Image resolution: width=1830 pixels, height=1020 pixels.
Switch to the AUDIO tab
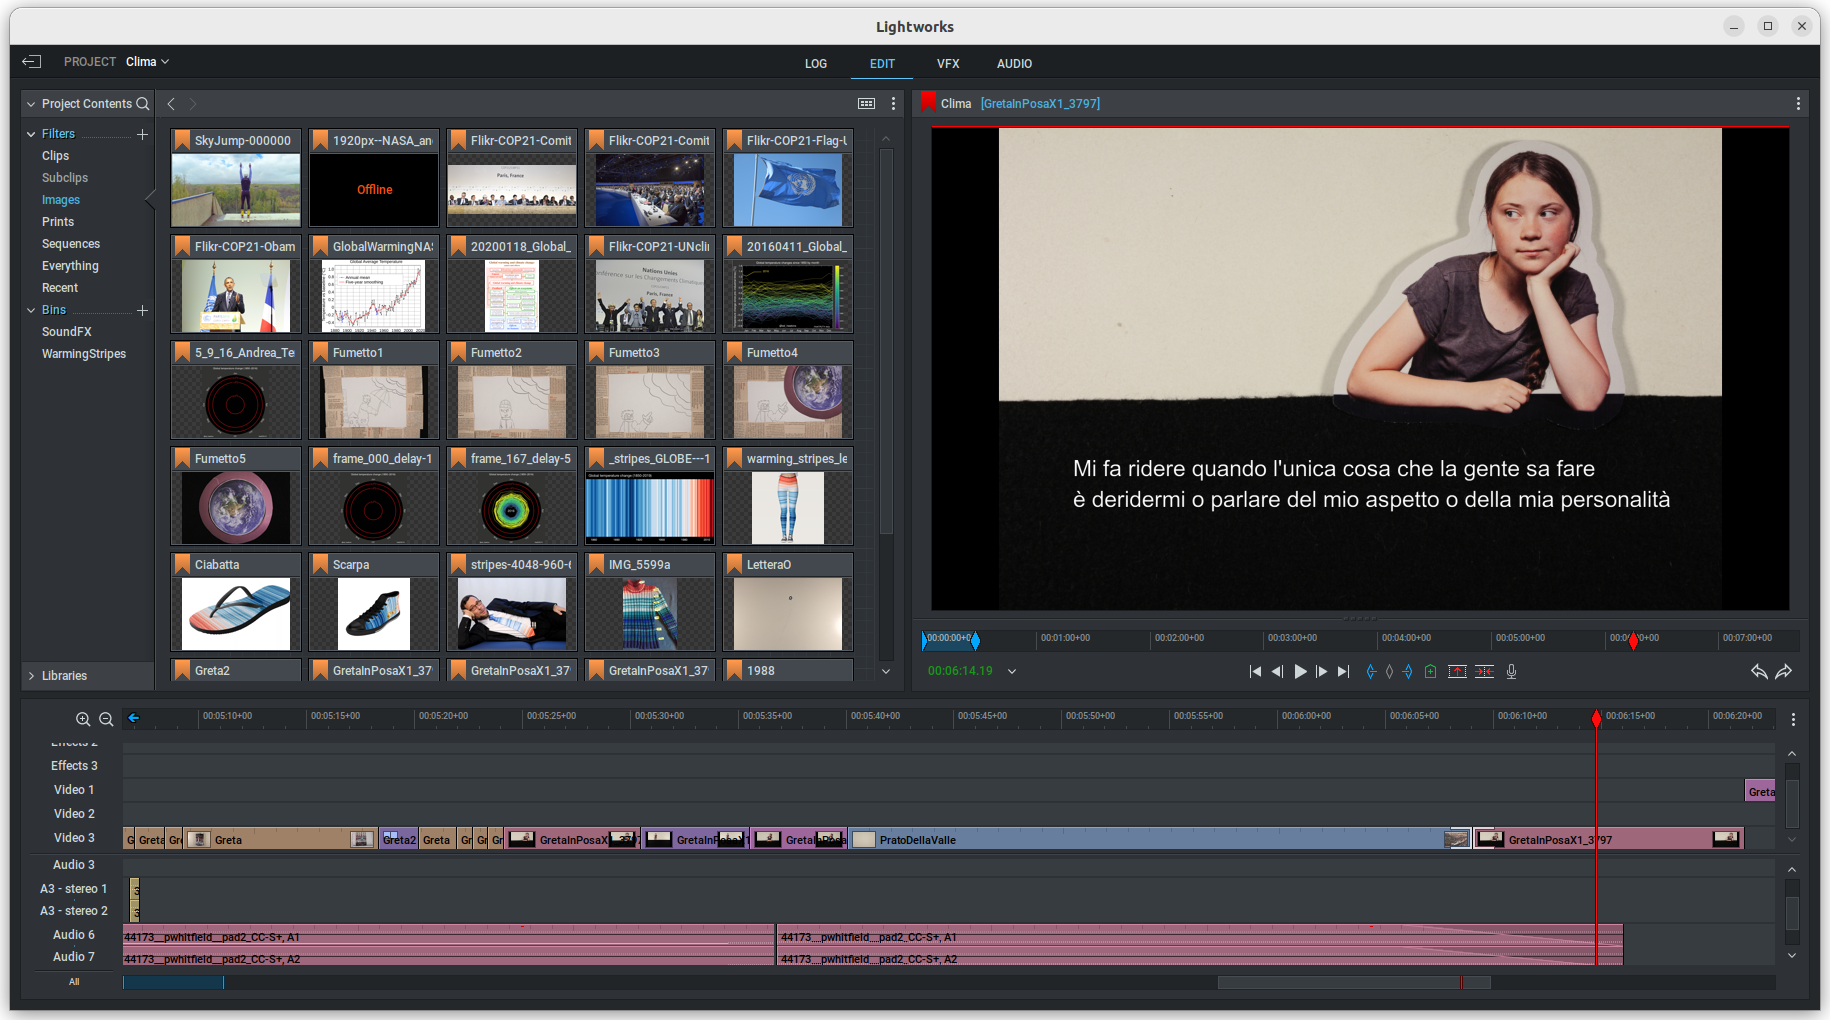tap(1014, 64)
